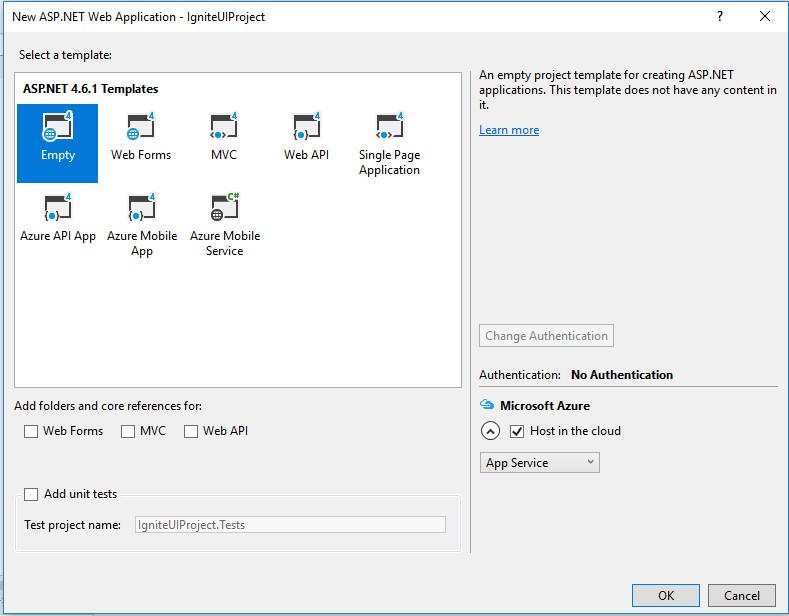Image resolution: width=789 pixels, height=616 pixels.
Task: Tick the Web API references checkbox
Action: [x=190, y=431]
